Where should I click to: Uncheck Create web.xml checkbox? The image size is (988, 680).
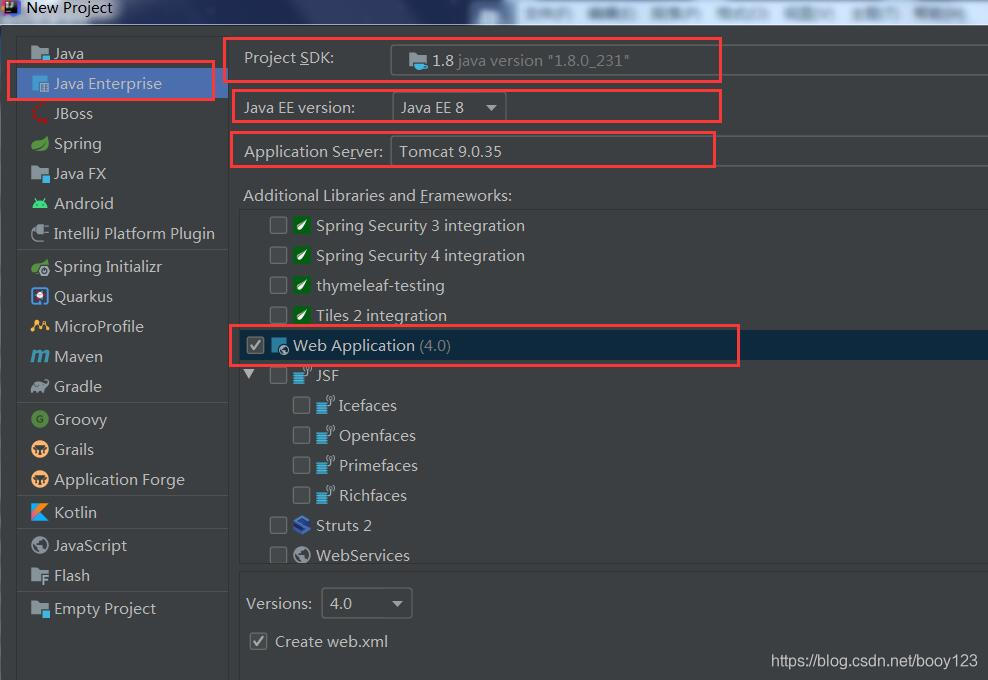258,642
